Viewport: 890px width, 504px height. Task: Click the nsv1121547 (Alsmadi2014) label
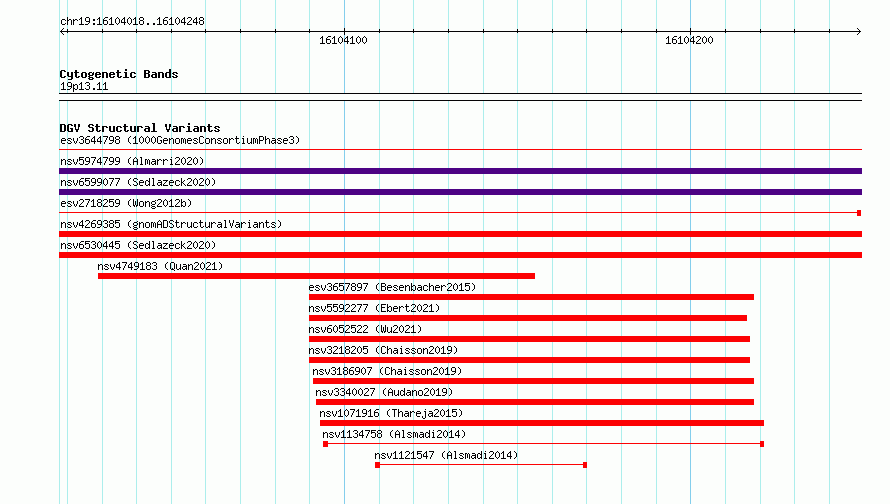click(x=446, y=455)
